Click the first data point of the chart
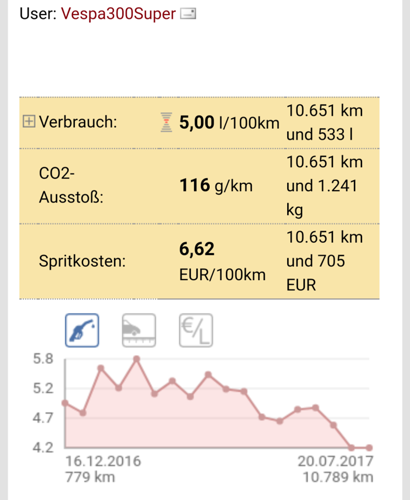This screenshot has width=410, height=500. click(x=65, y=403)
